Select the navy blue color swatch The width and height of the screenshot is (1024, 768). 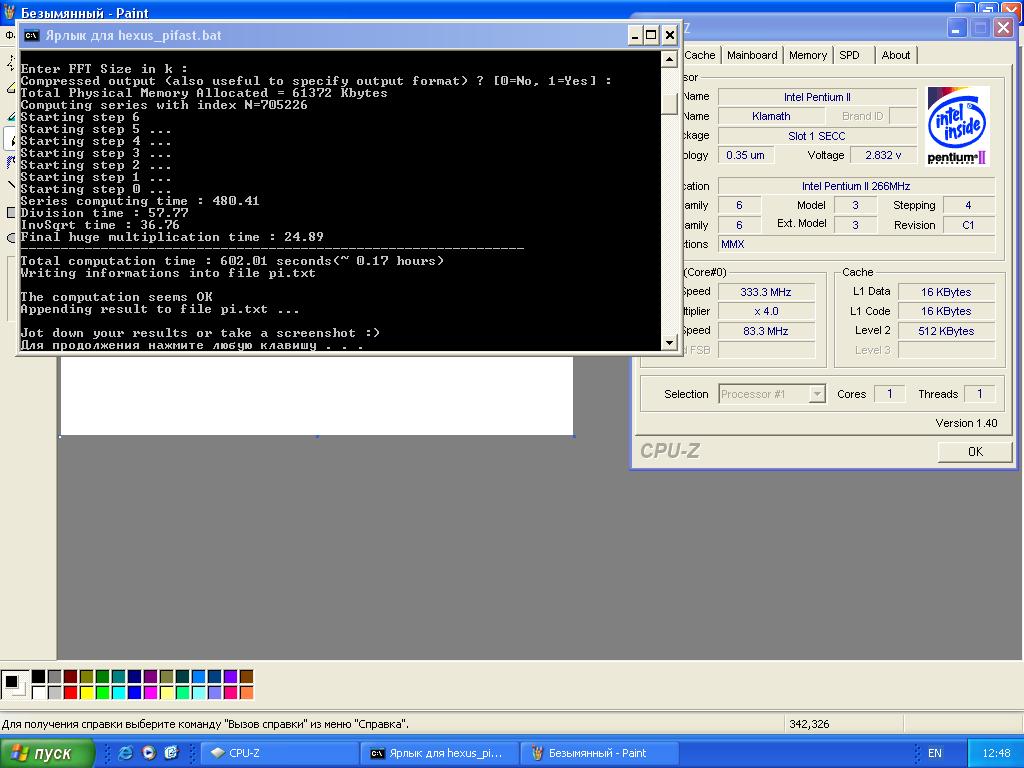[x=135, y=677]
